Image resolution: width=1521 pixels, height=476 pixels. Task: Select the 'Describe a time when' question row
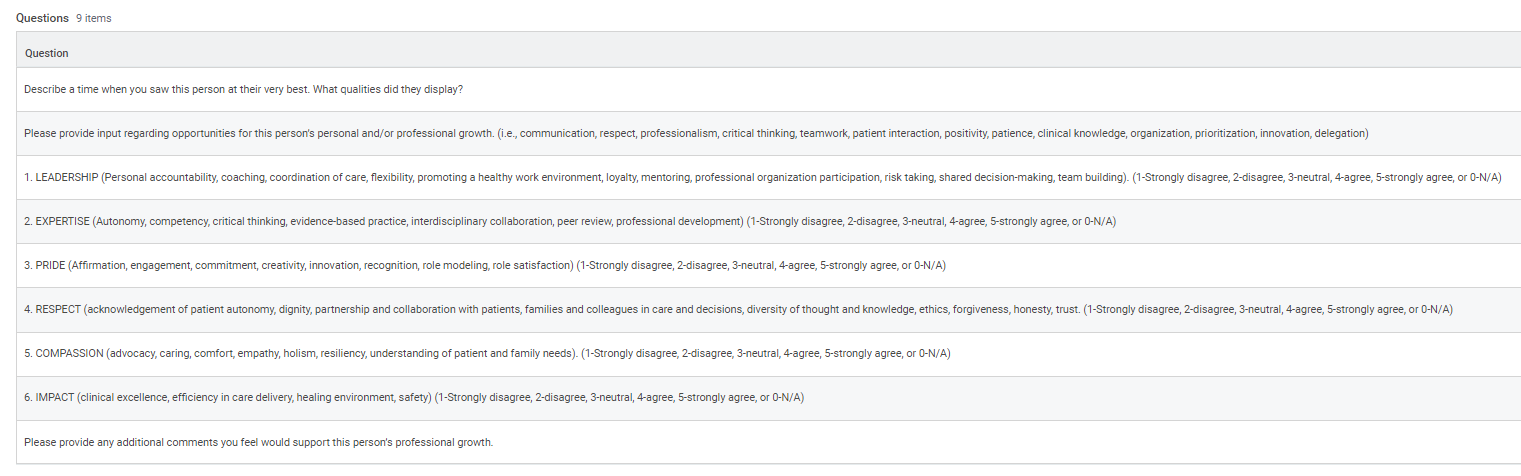pyautogui.click(x=243, y=89)
